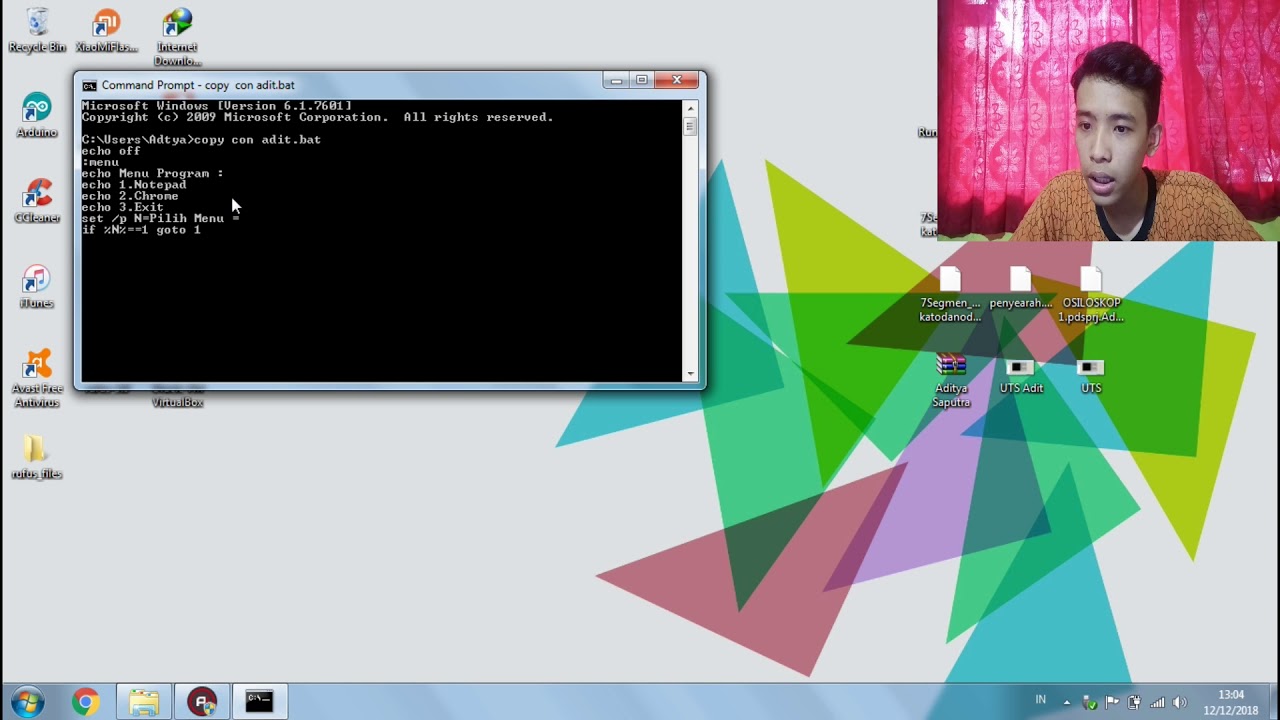
Task: Activate the Command Prompt taskbar button
Action: (259, 702)
